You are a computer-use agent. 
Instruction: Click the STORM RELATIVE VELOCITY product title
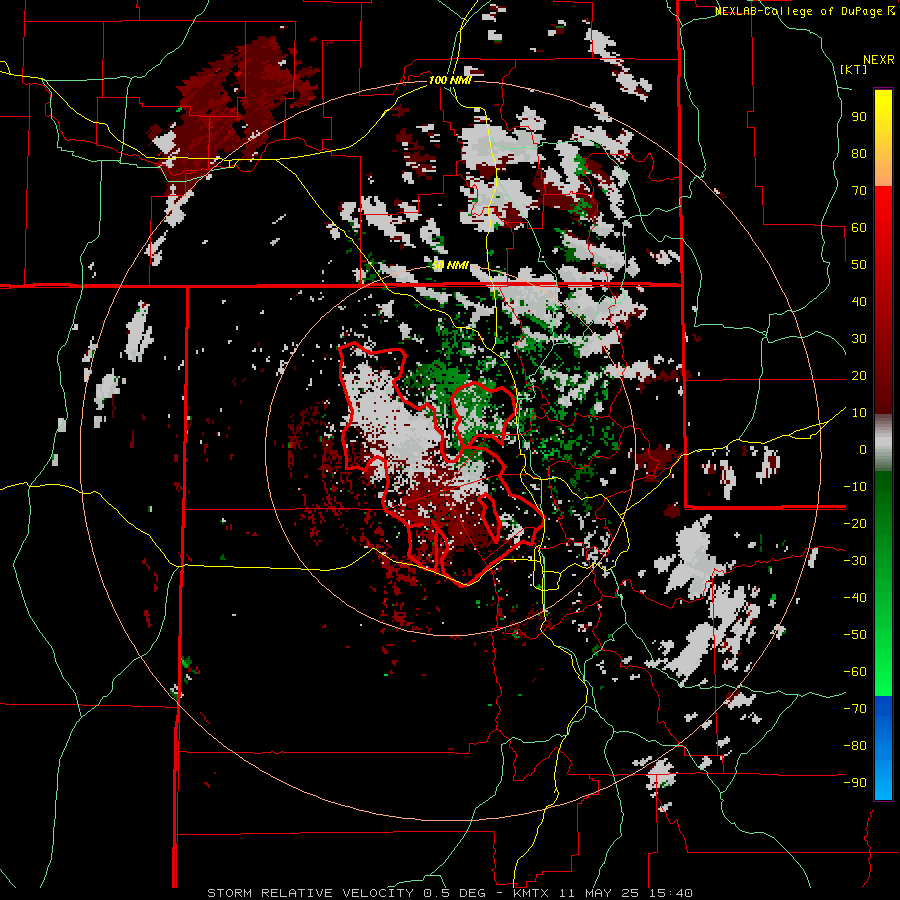coord(311,893)
